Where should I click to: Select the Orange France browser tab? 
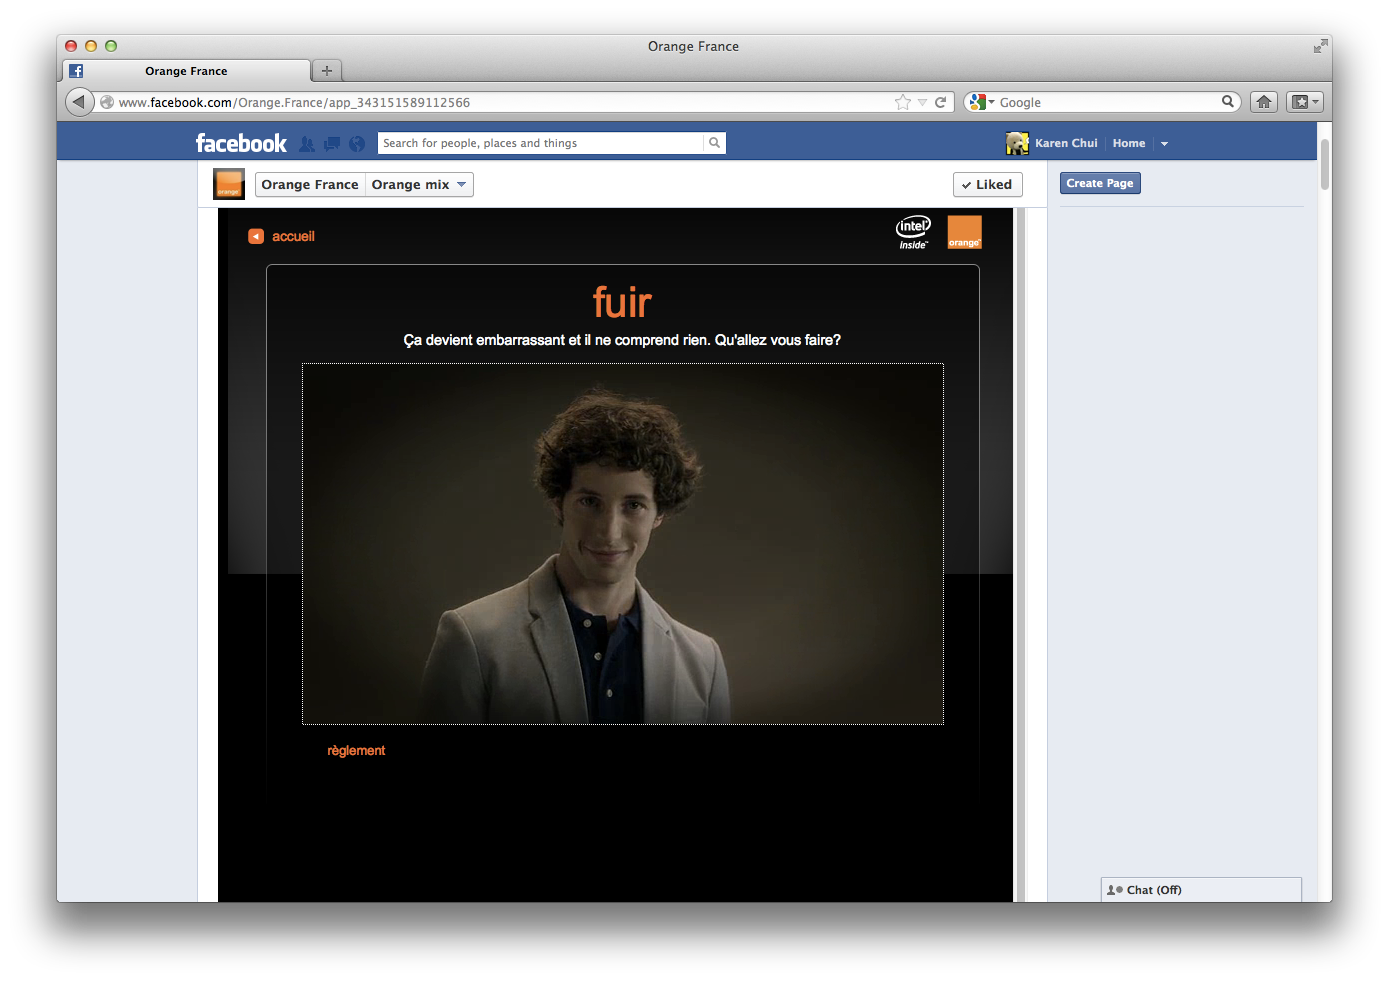point(186,71)
